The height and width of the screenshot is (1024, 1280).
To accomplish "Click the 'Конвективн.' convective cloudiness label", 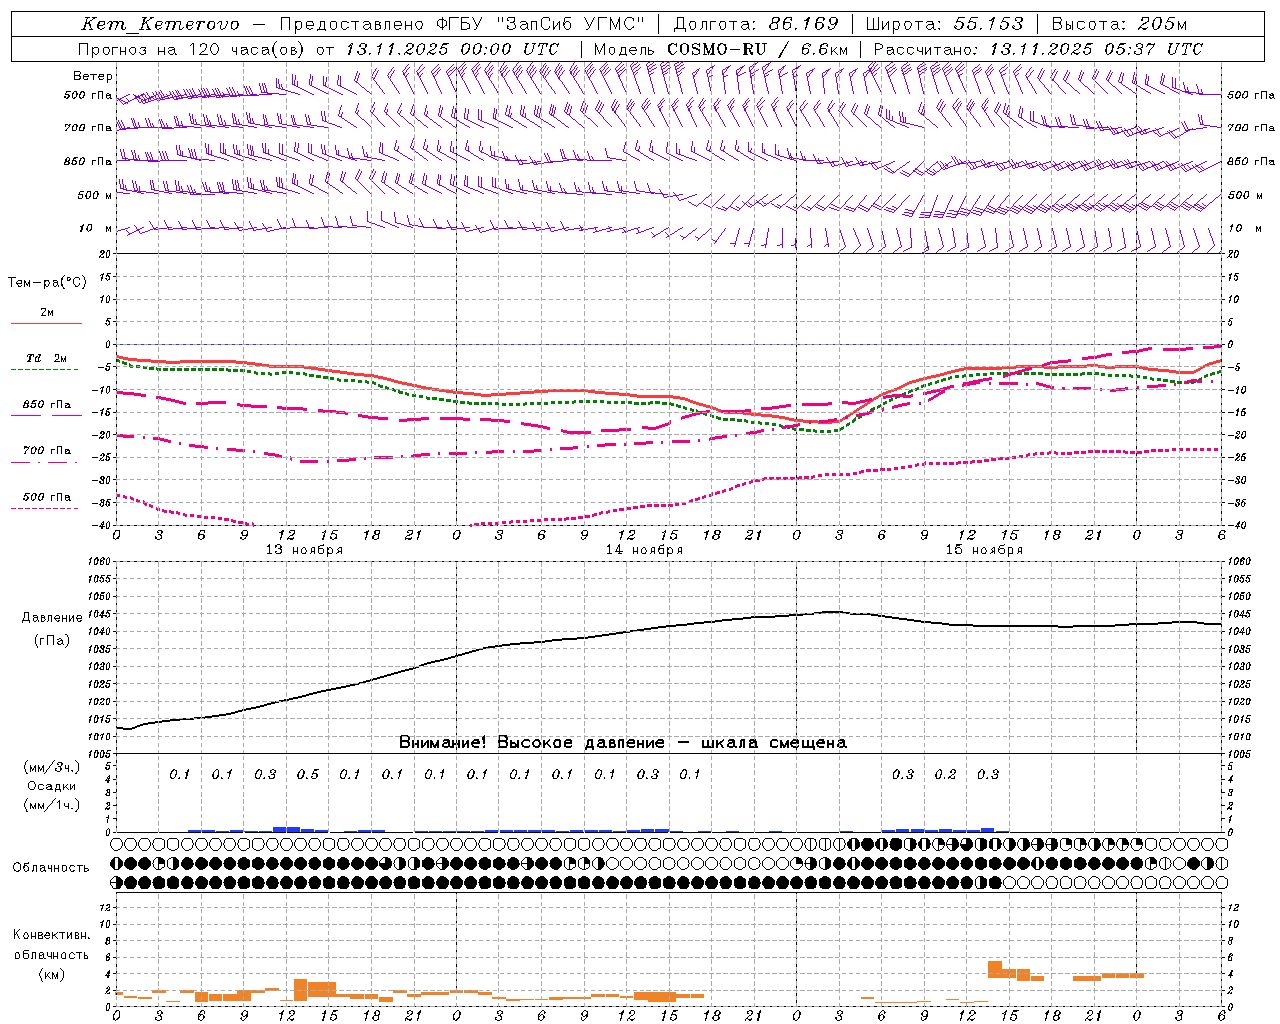I will click(52, 935).
